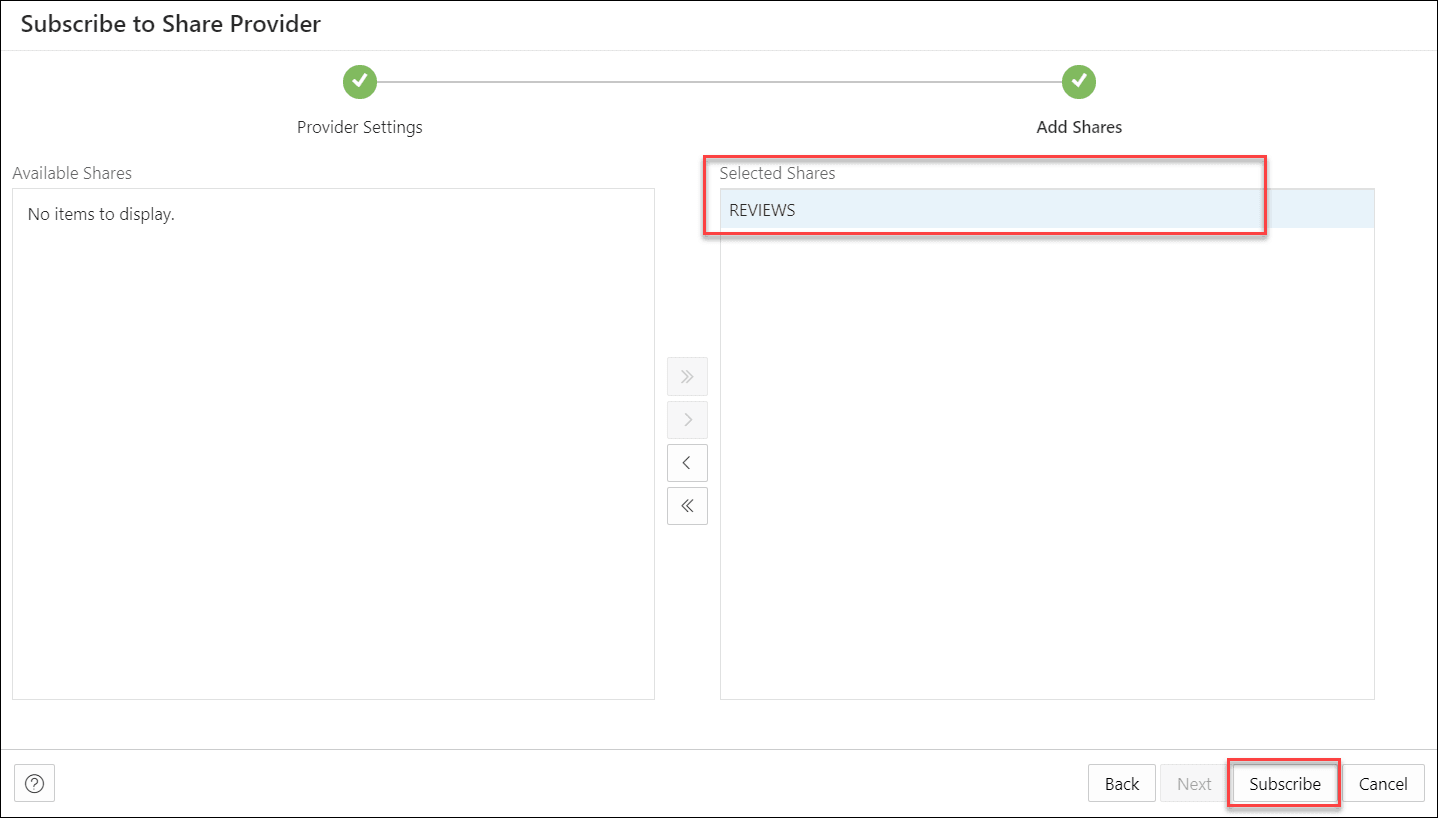Select REVIEWS in the Selected Shares list
1438x818 pixels.
762,210
